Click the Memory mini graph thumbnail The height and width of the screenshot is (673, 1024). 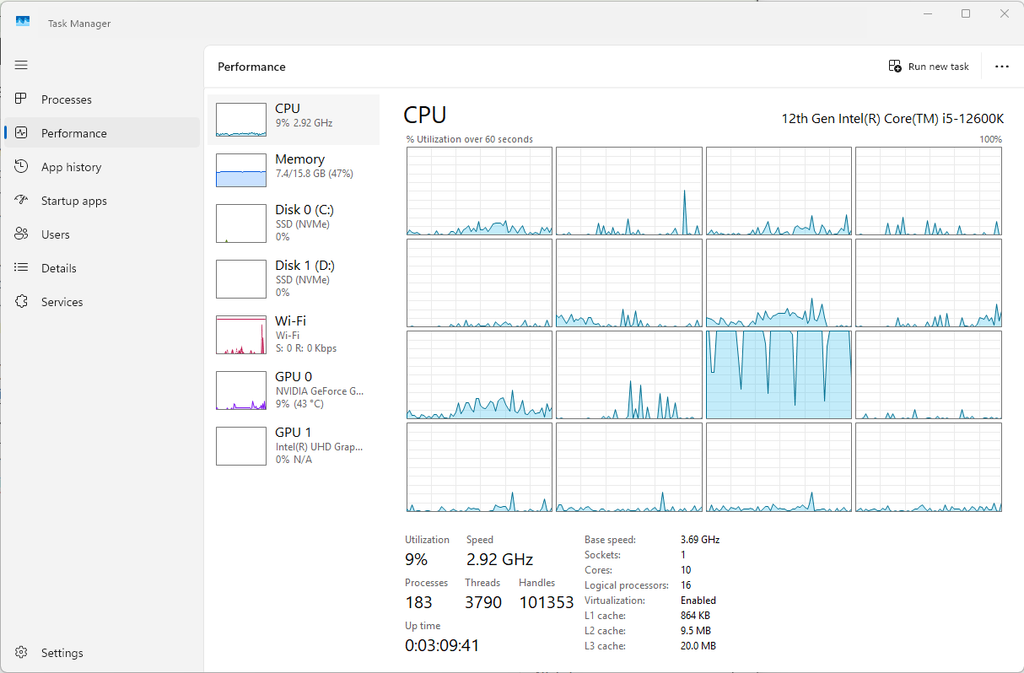pyautogui.click(x=241, y=170)
